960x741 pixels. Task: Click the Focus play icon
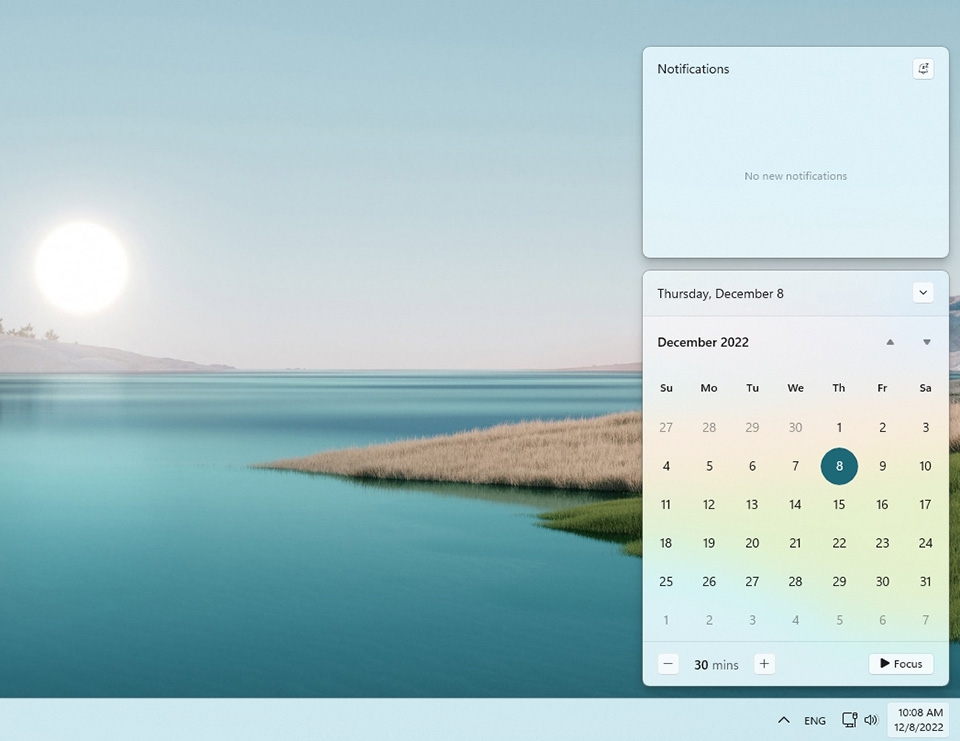[x=884, y=663]
